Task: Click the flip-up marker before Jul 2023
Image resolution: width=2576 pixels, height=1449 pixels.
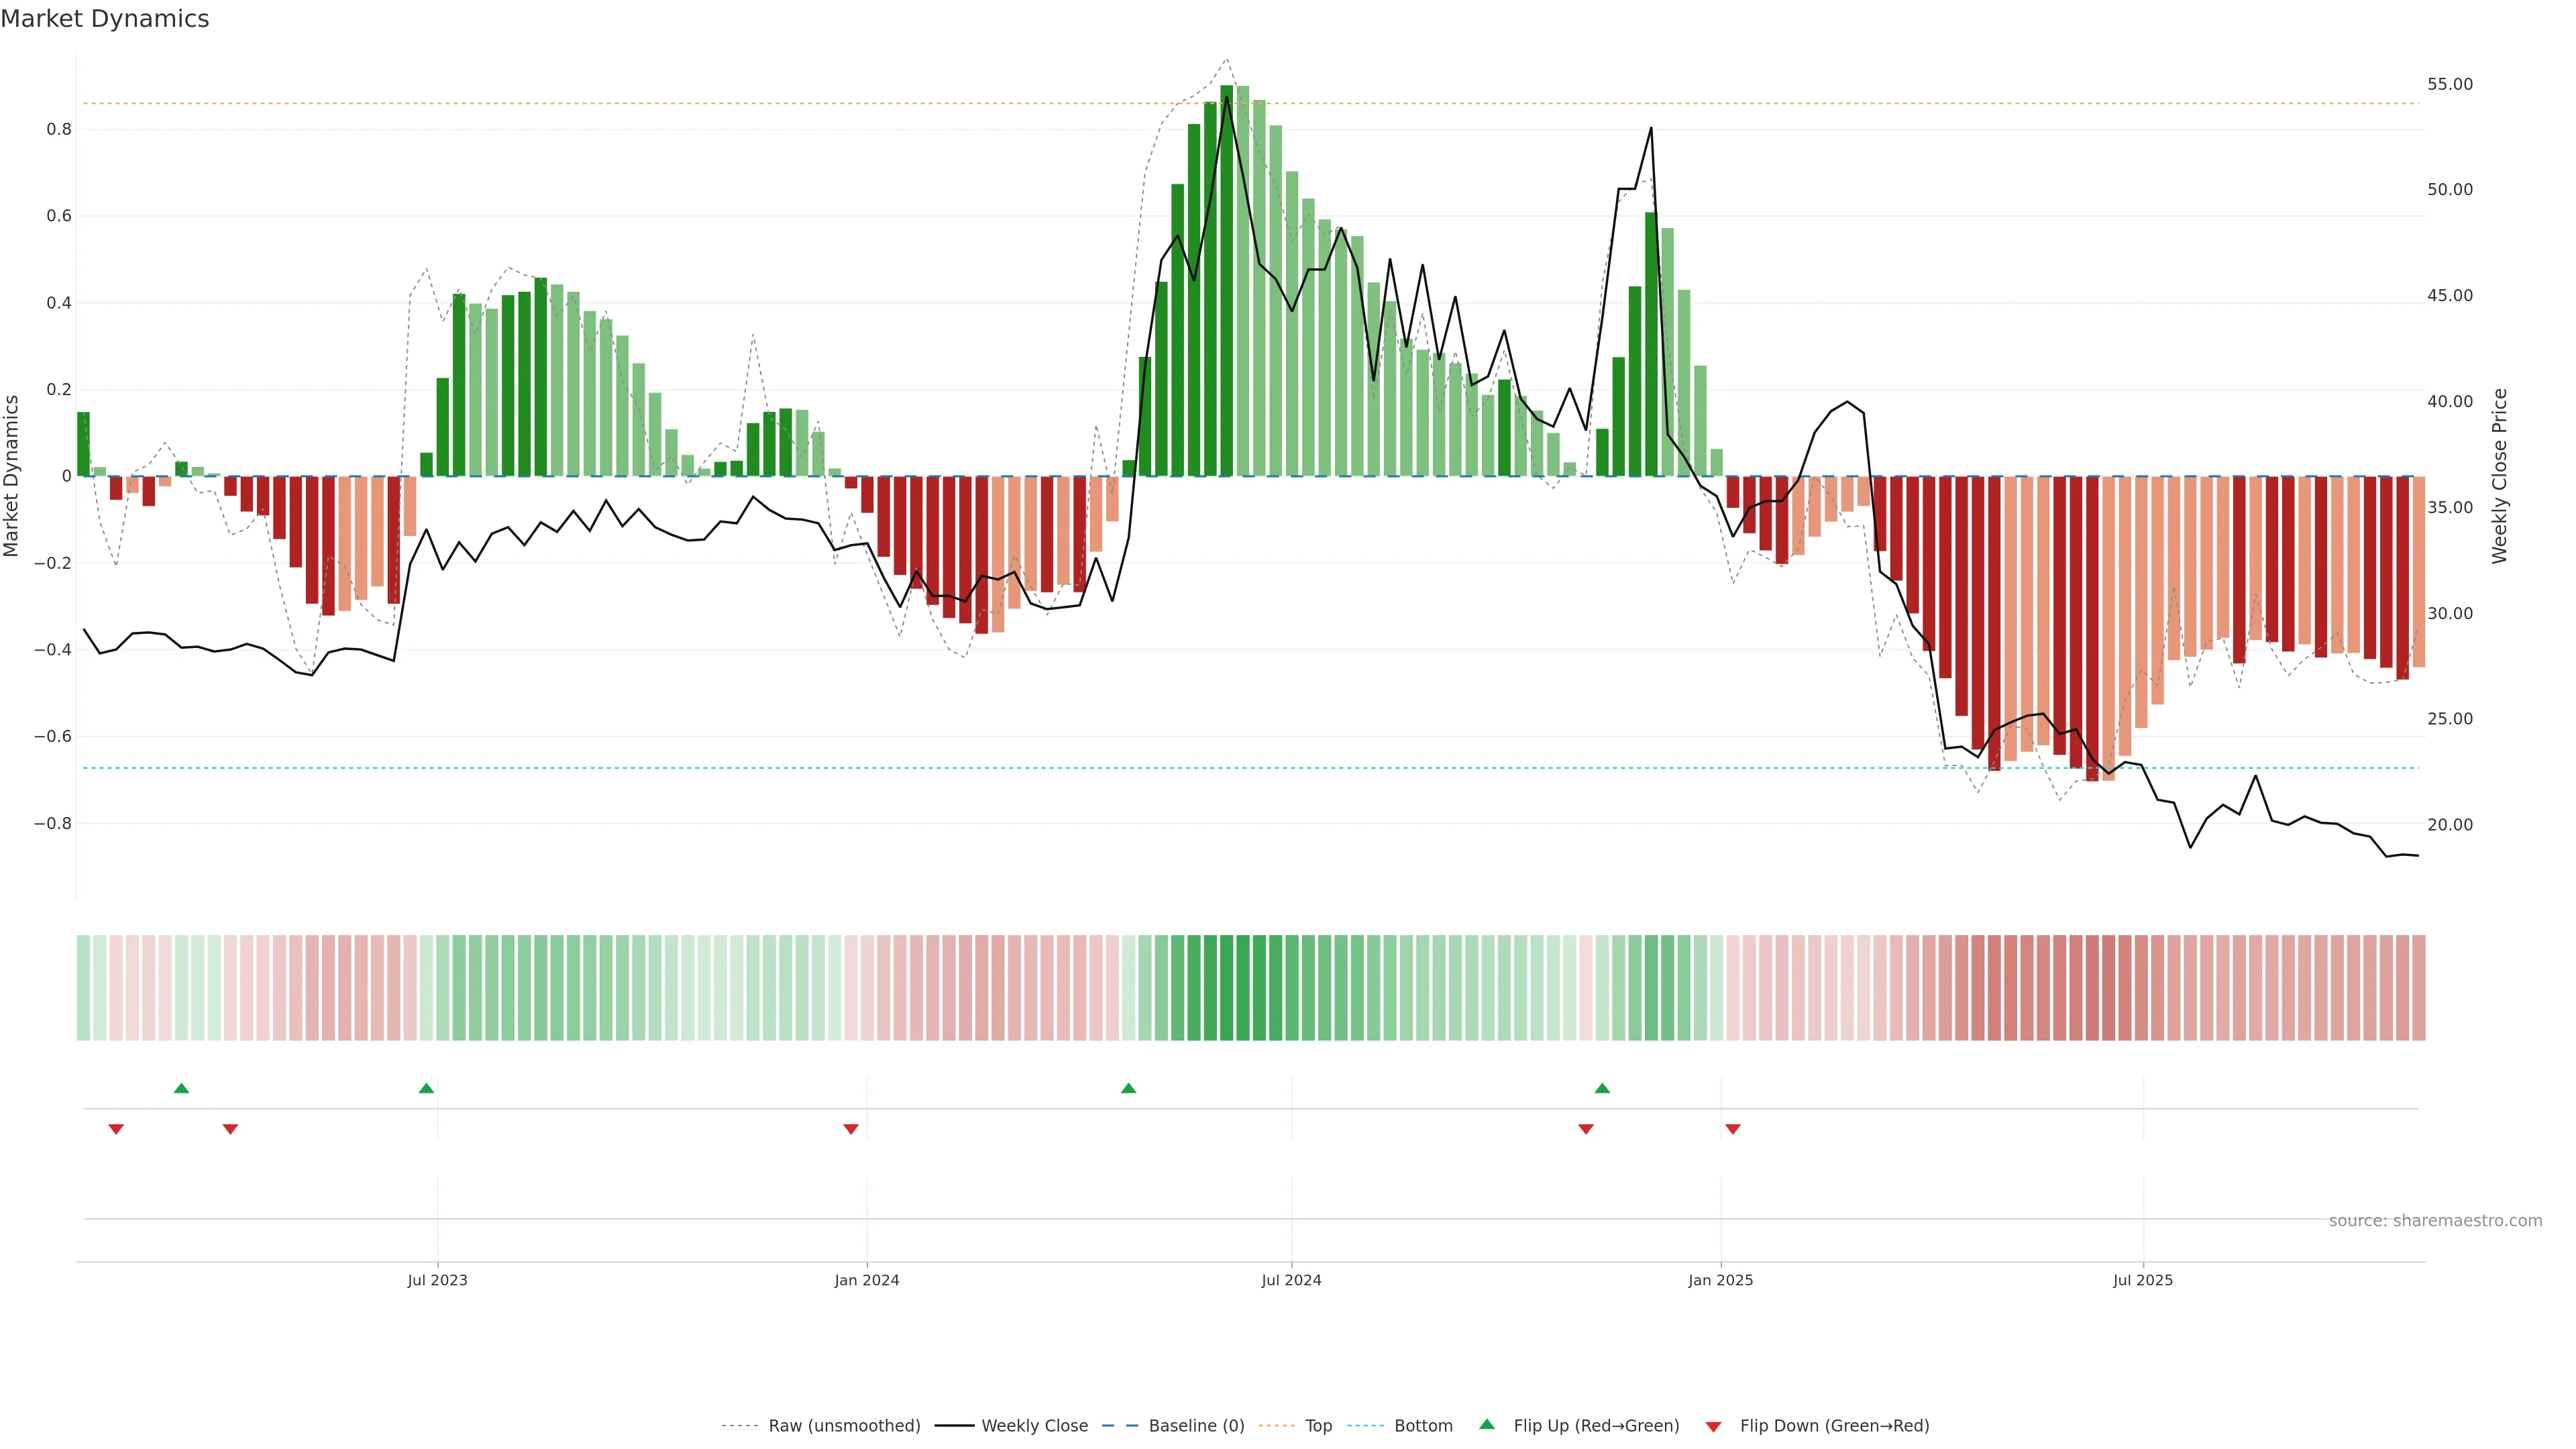Action: (x=426, y=1088)
